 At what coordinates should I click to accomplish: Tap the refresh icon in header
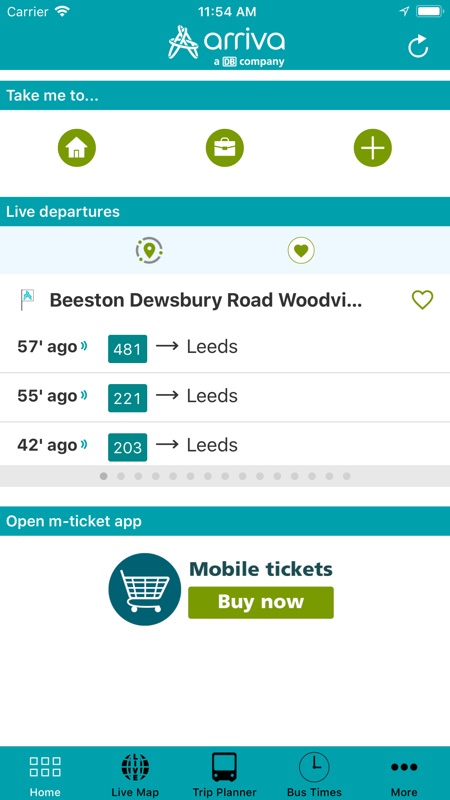(418, 46)
